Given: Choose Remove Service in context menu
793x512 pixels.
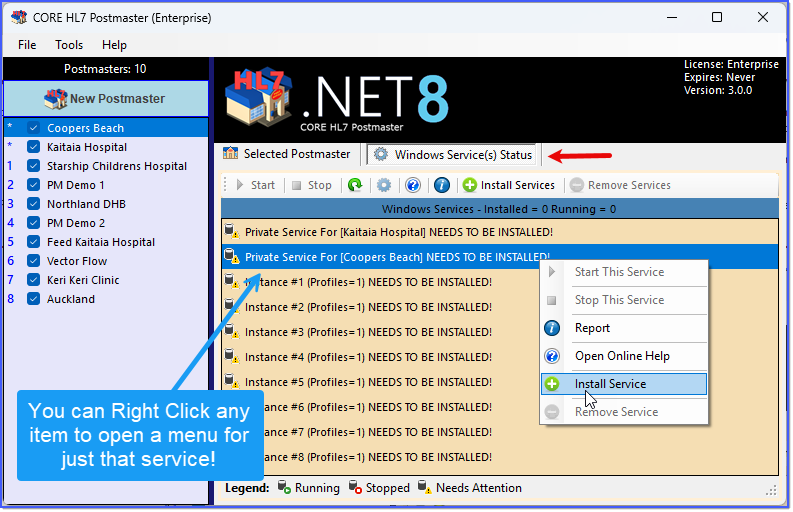Looking at the screenshot, I should point(624,412).
